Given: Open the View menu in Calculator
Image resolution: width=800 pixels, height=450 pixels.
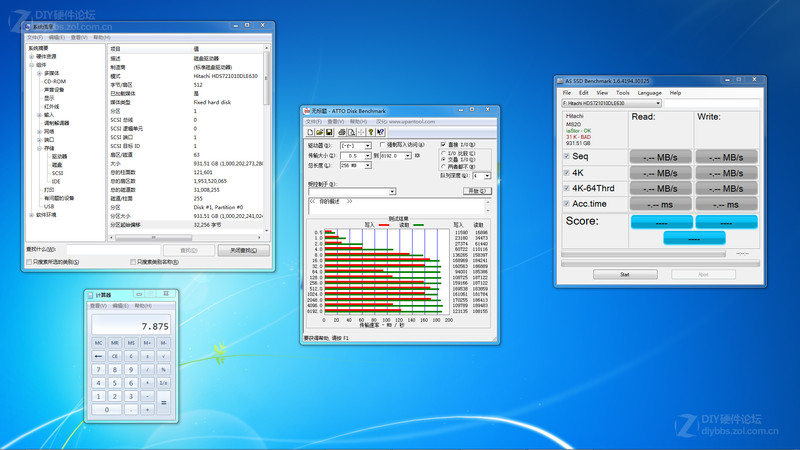Looking at the screenshot, I should point(98,306).
